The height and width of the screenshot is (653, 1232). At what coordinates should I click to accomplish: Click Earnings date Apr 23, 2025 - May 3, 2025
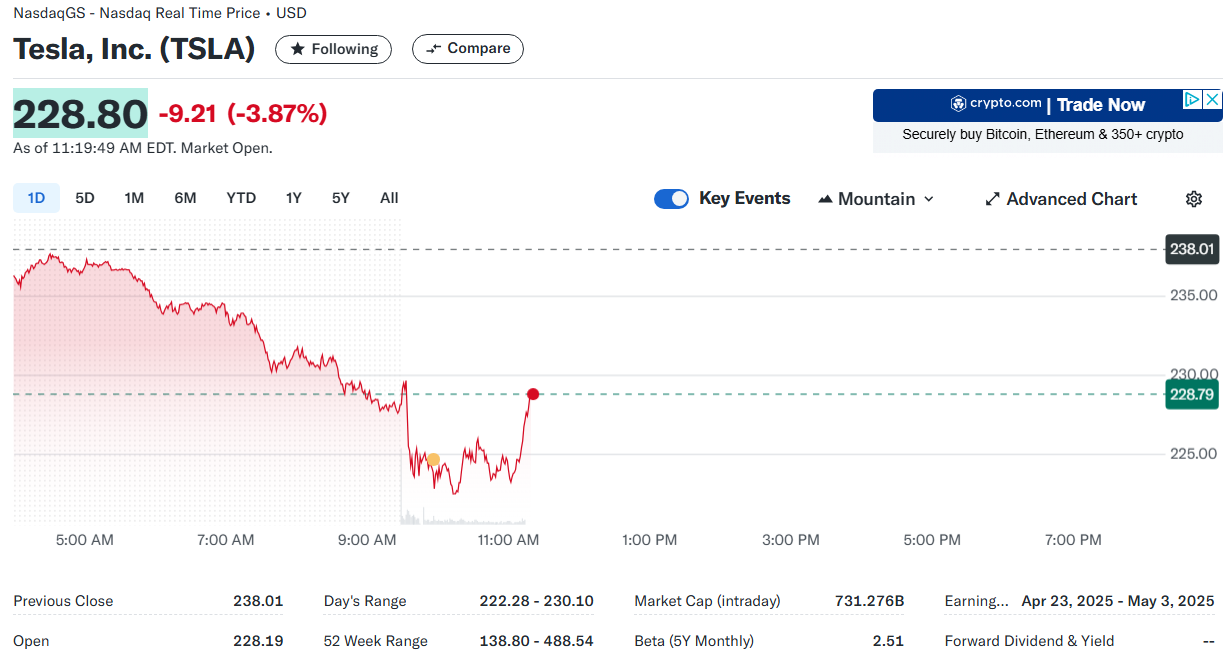click(x=1118, y=601)
